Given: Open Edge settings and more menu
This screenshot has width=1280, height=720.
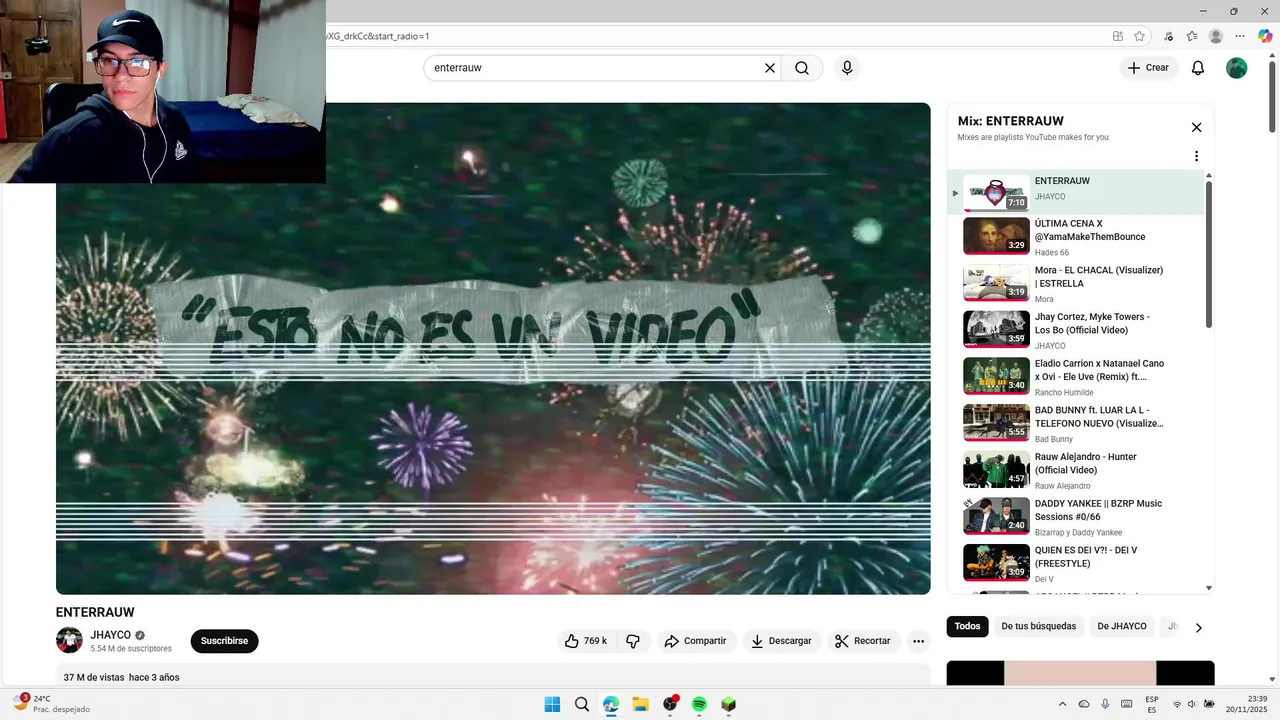Looking at the screenshot, I should click(x=1240, y=36).
